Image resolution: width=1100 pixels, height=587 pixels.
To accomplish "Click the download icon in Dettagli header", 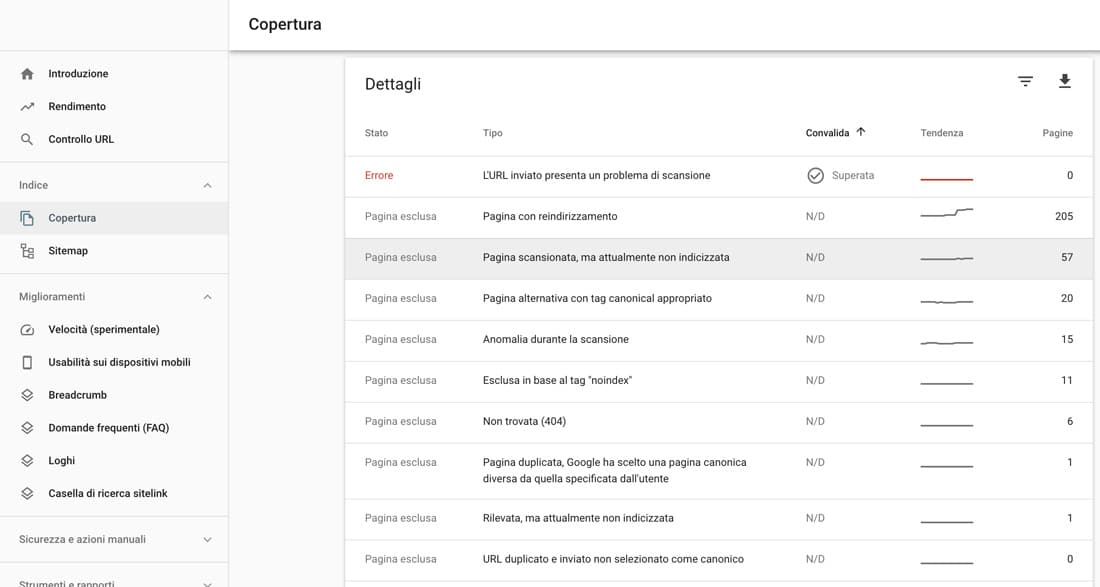I will [1064, 81].
